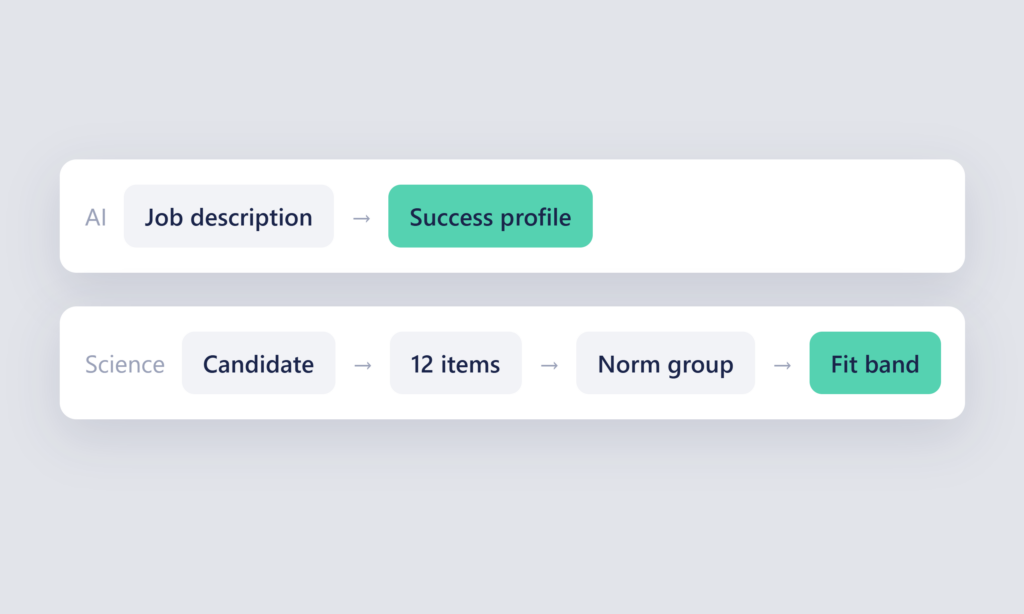Click empty space right of Success profile
1024x614 pixels.
[777, 216]
